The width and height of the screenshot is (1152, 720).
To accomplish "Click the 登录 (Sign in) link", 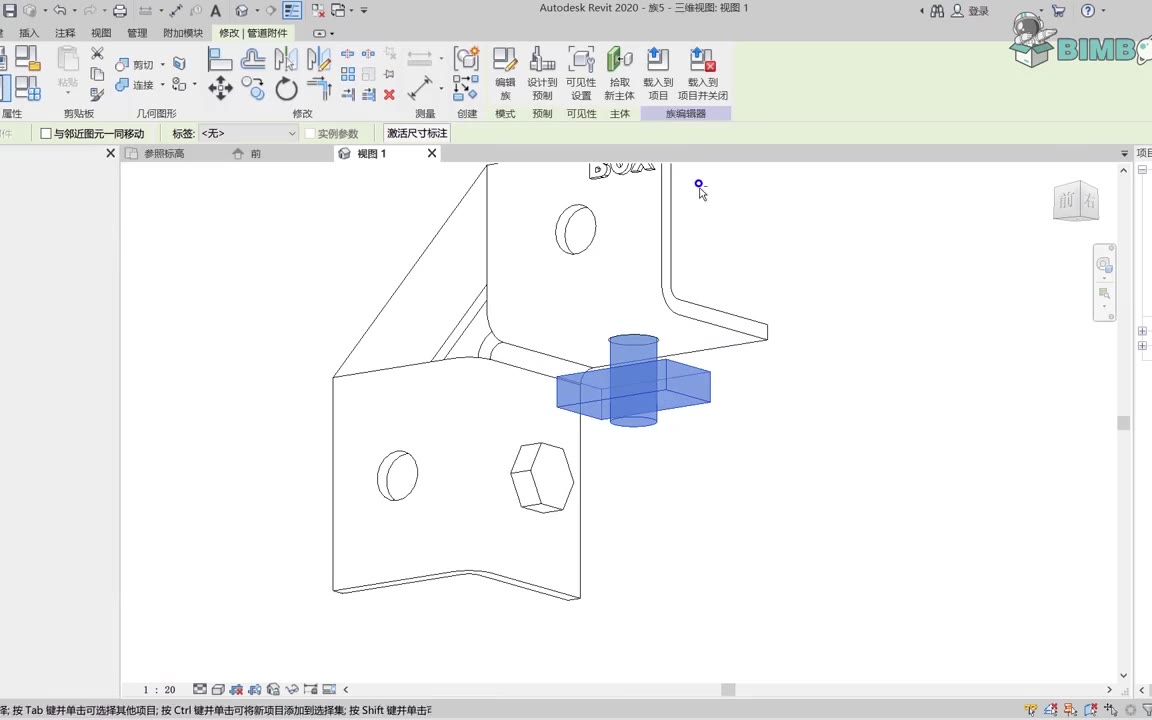I will click(978, 11).
